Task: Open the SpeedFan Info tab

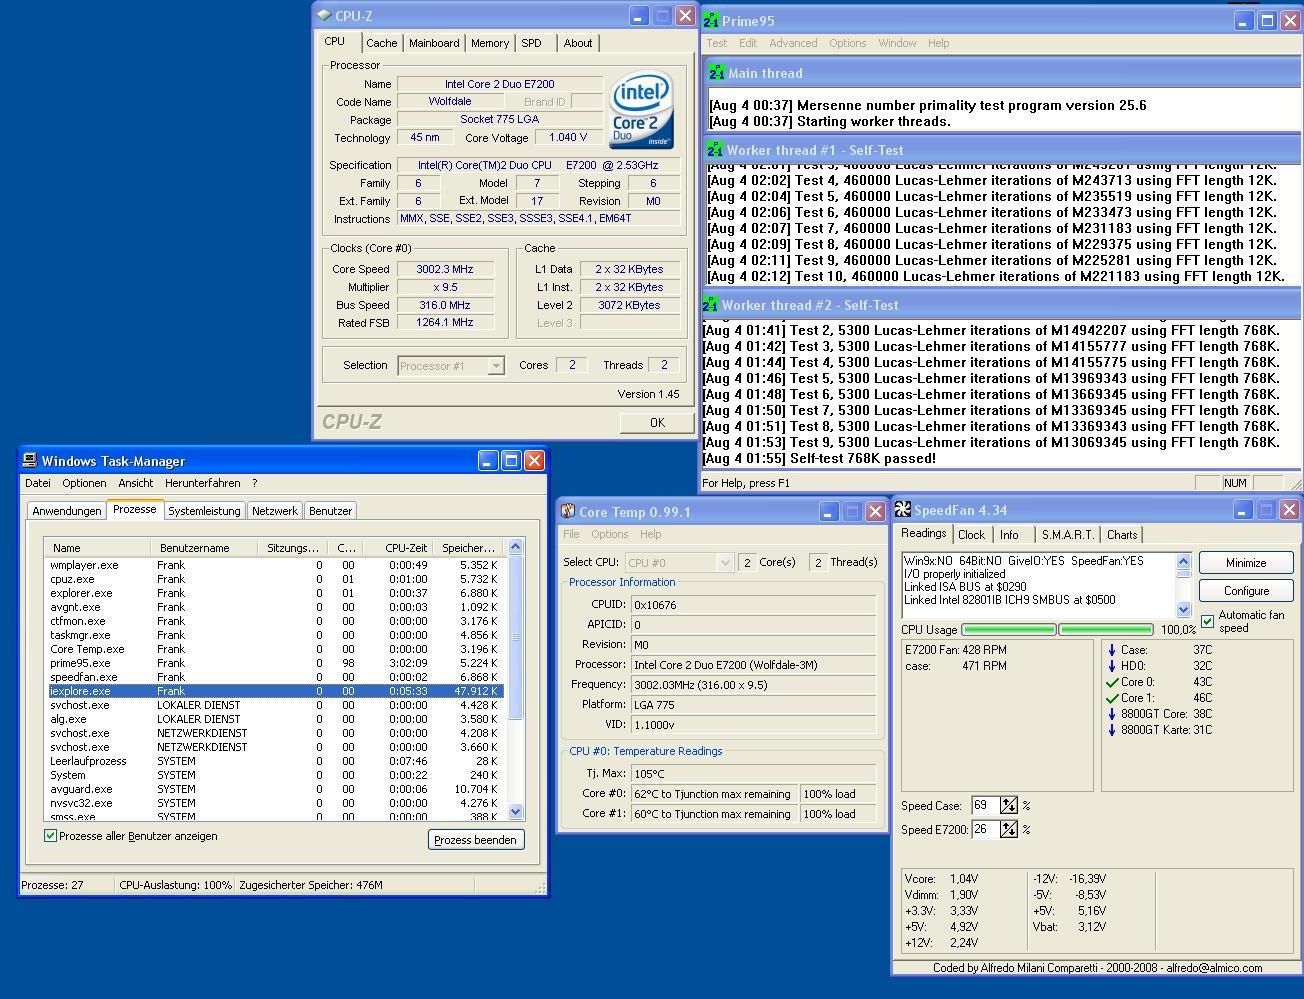Action: click(x=1010, y=535)
